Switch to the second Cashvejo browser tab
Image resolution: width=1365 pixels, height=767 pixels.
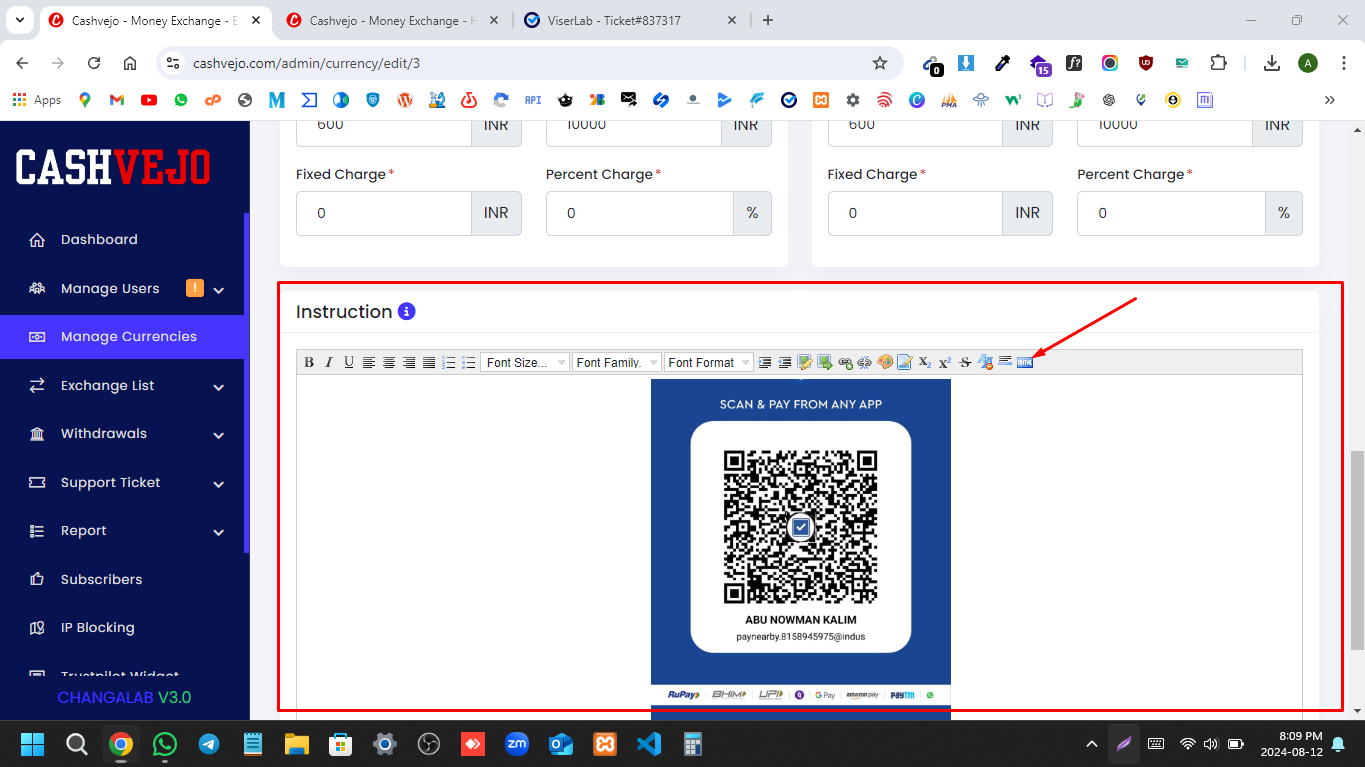click(x=395, y=20)
